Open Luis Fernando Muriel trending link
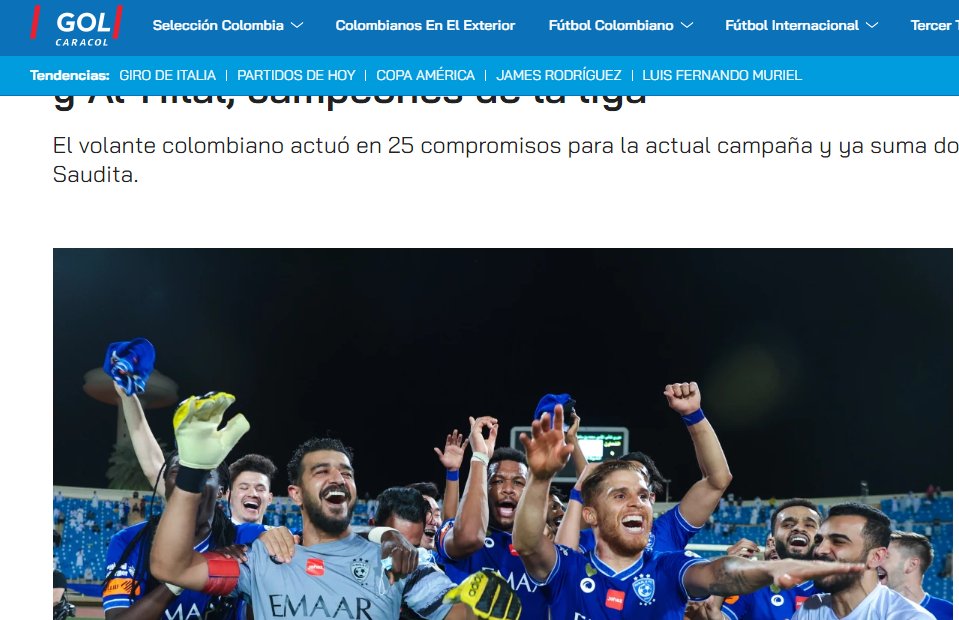The width and height of the screenshot is (959, 620). tap(722, 75)
